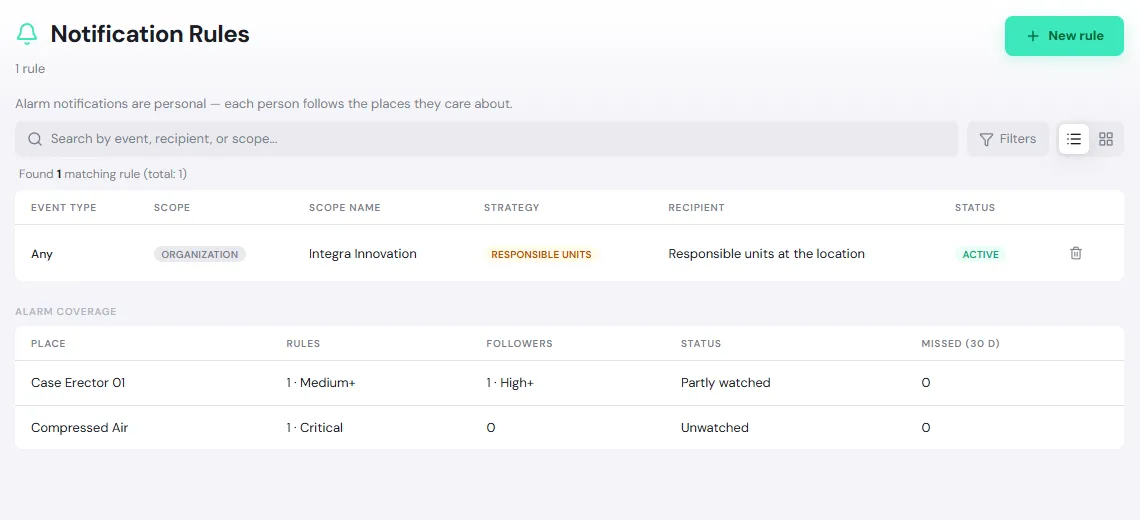Focus the rule search field

486,139
